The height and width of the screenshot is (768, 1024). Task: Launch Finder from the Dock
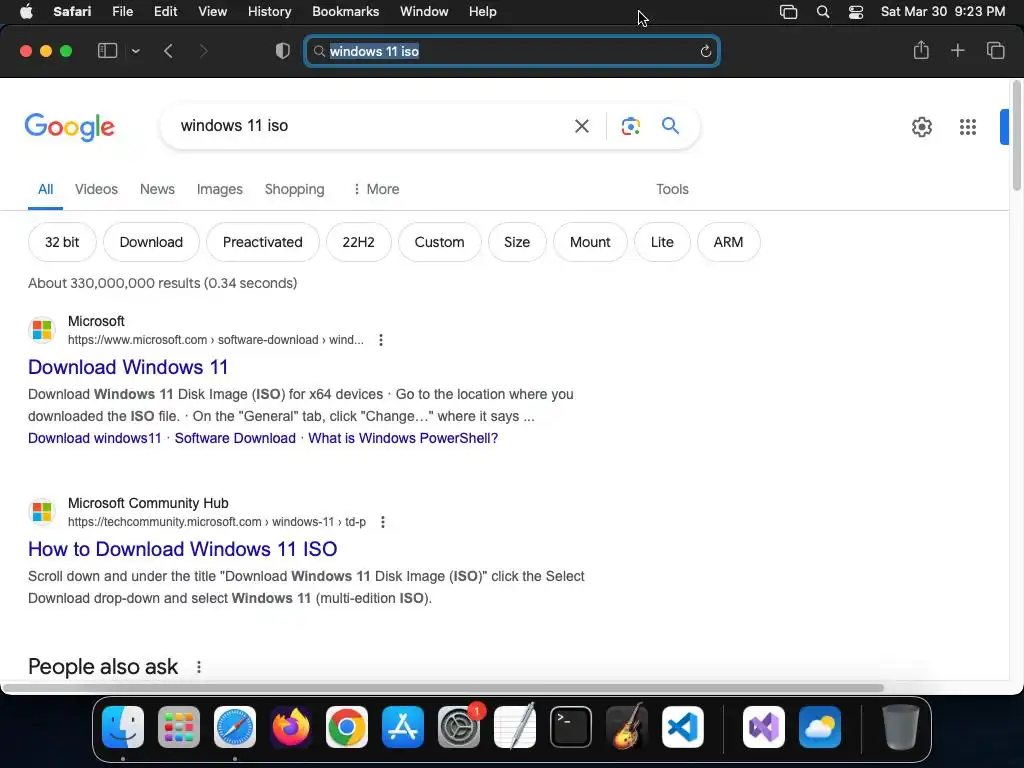coord(123,727)
